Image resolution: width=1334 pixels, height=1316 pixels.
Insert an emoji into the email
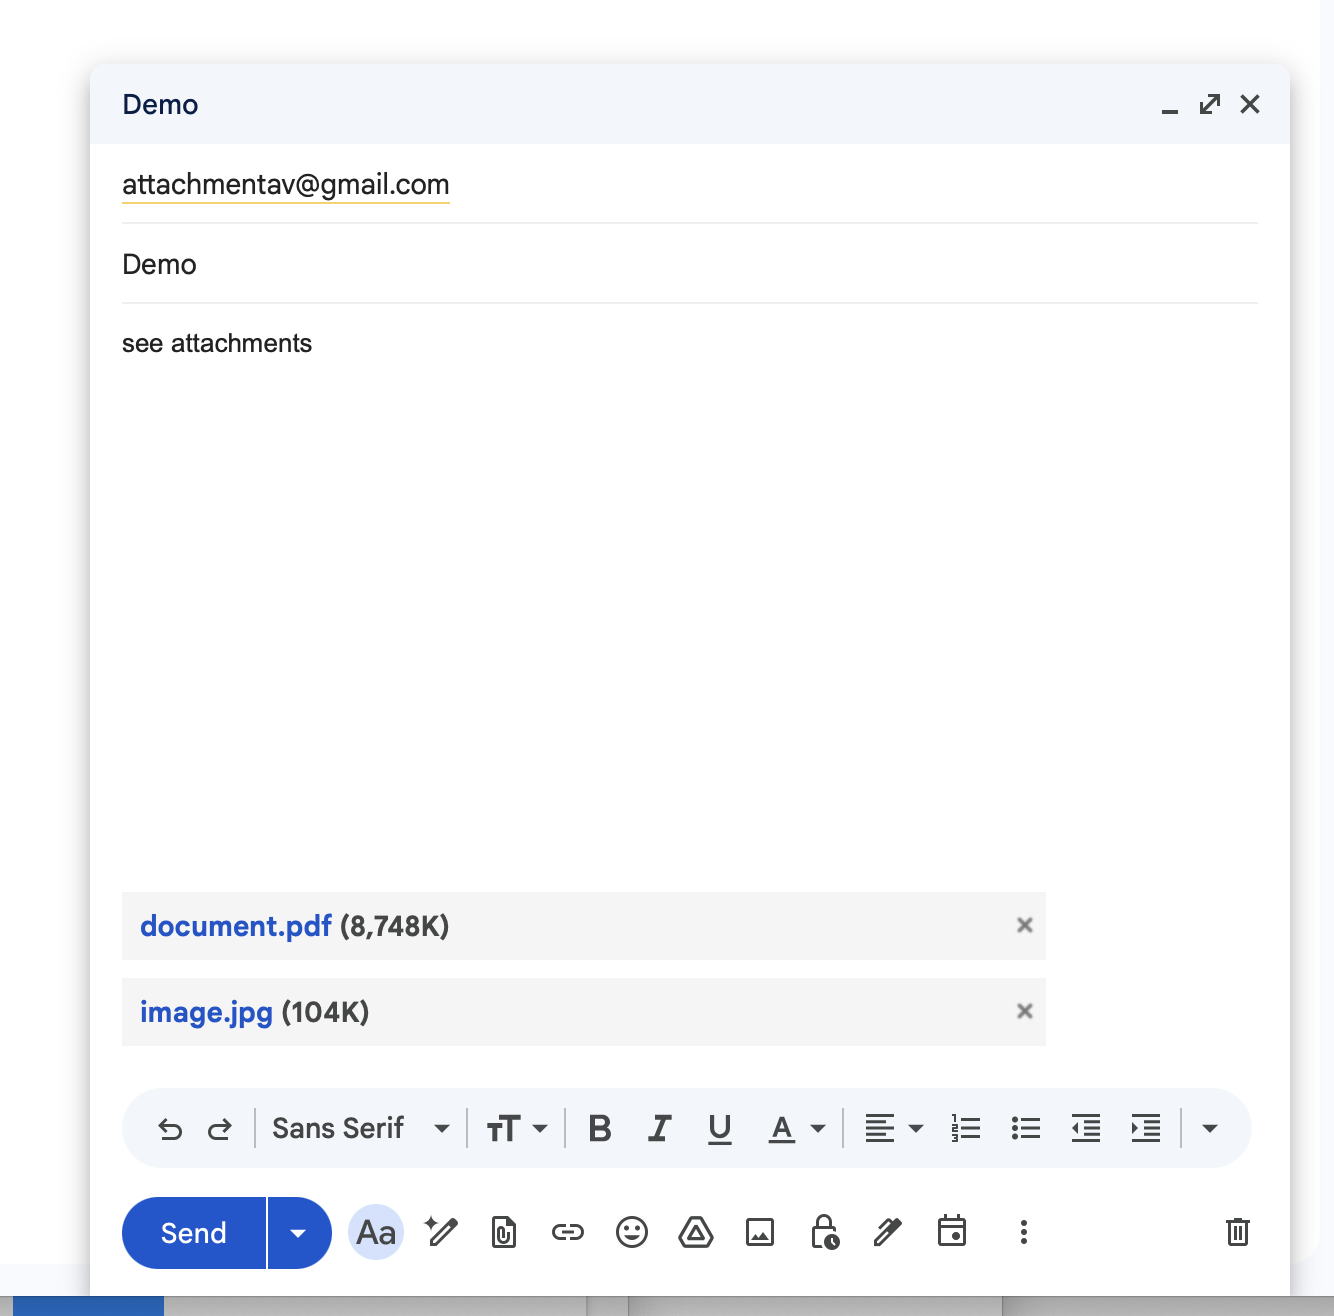click(631, 1232)
